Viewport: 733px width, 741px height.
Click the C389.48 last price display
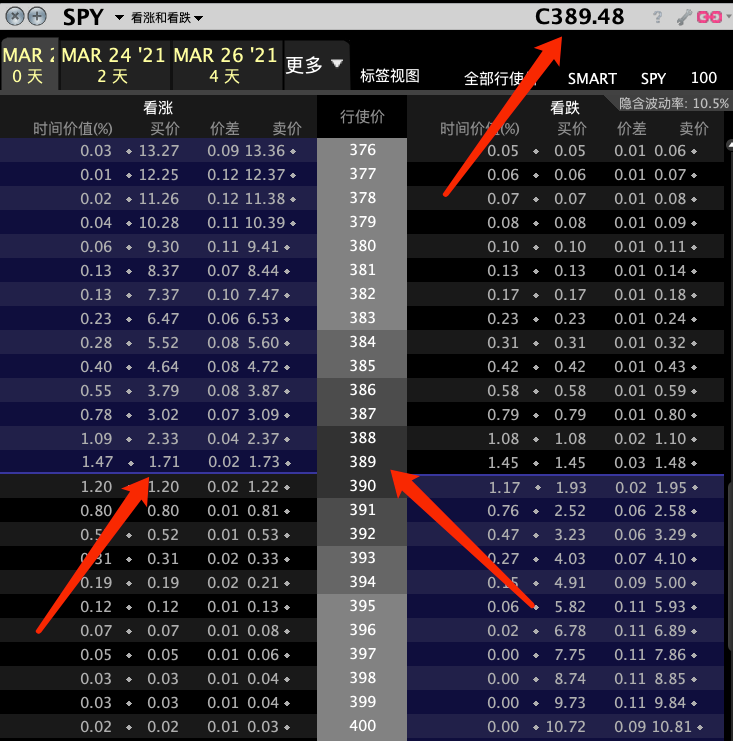(579, 17)
